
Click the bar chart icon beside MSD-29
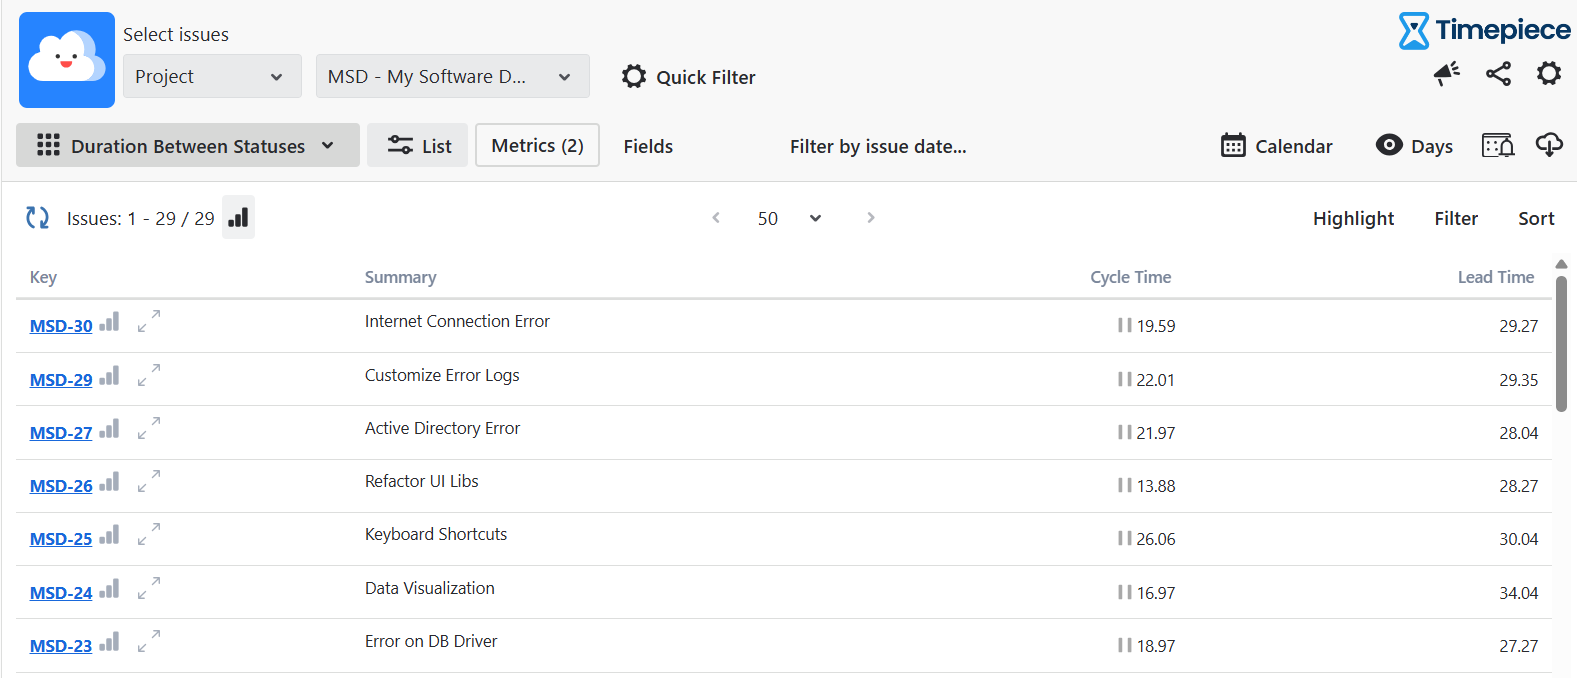(x=109, y=376)
